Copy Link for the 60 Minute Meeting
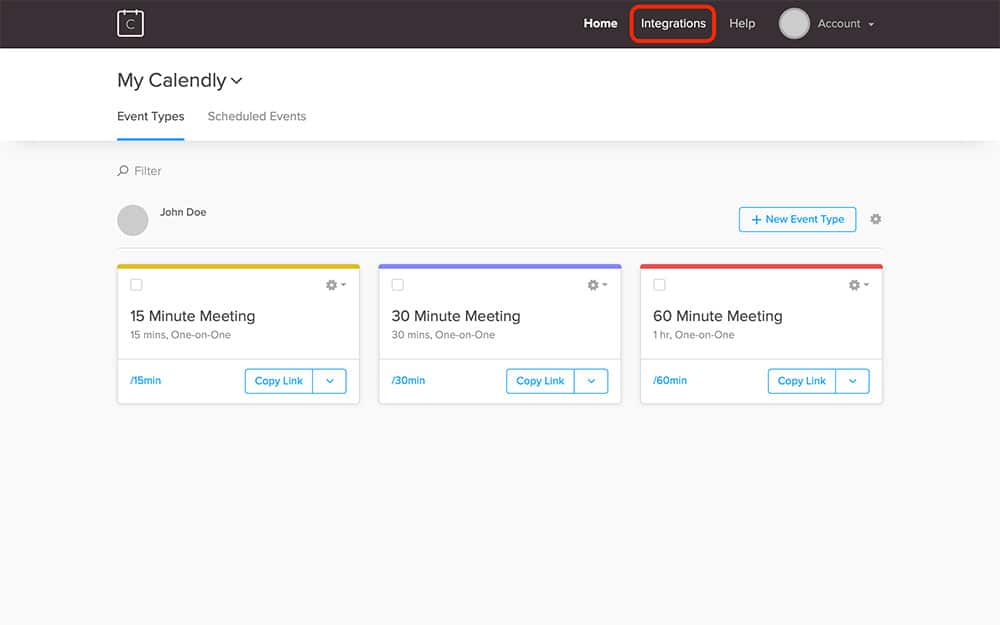The height and width of the screenshot is (625, 1000). pos(802,381)
